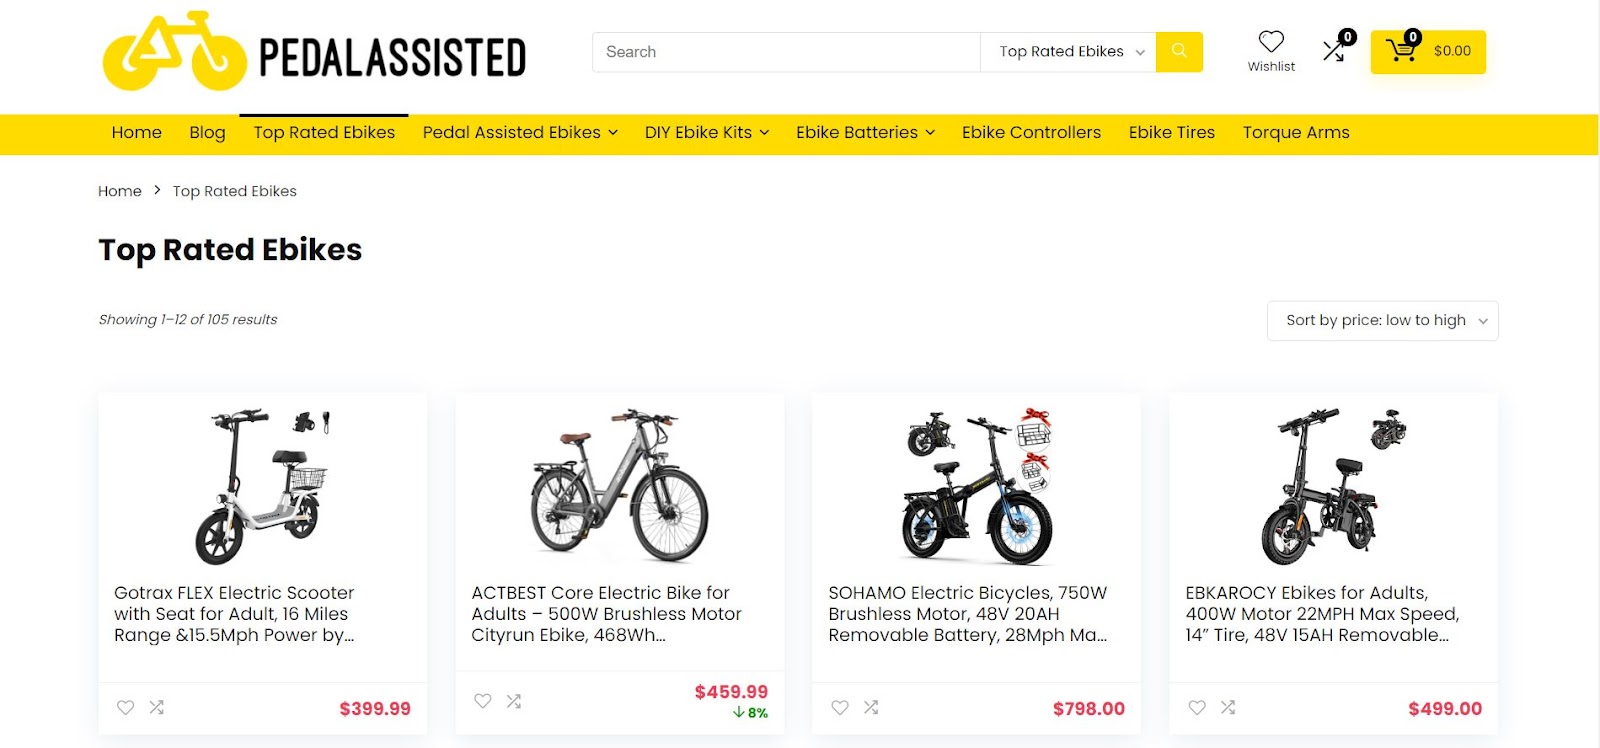Add Gotrax FLEX scooter to wishlist
1600x748 pixels.
click(x=125, y=707)
